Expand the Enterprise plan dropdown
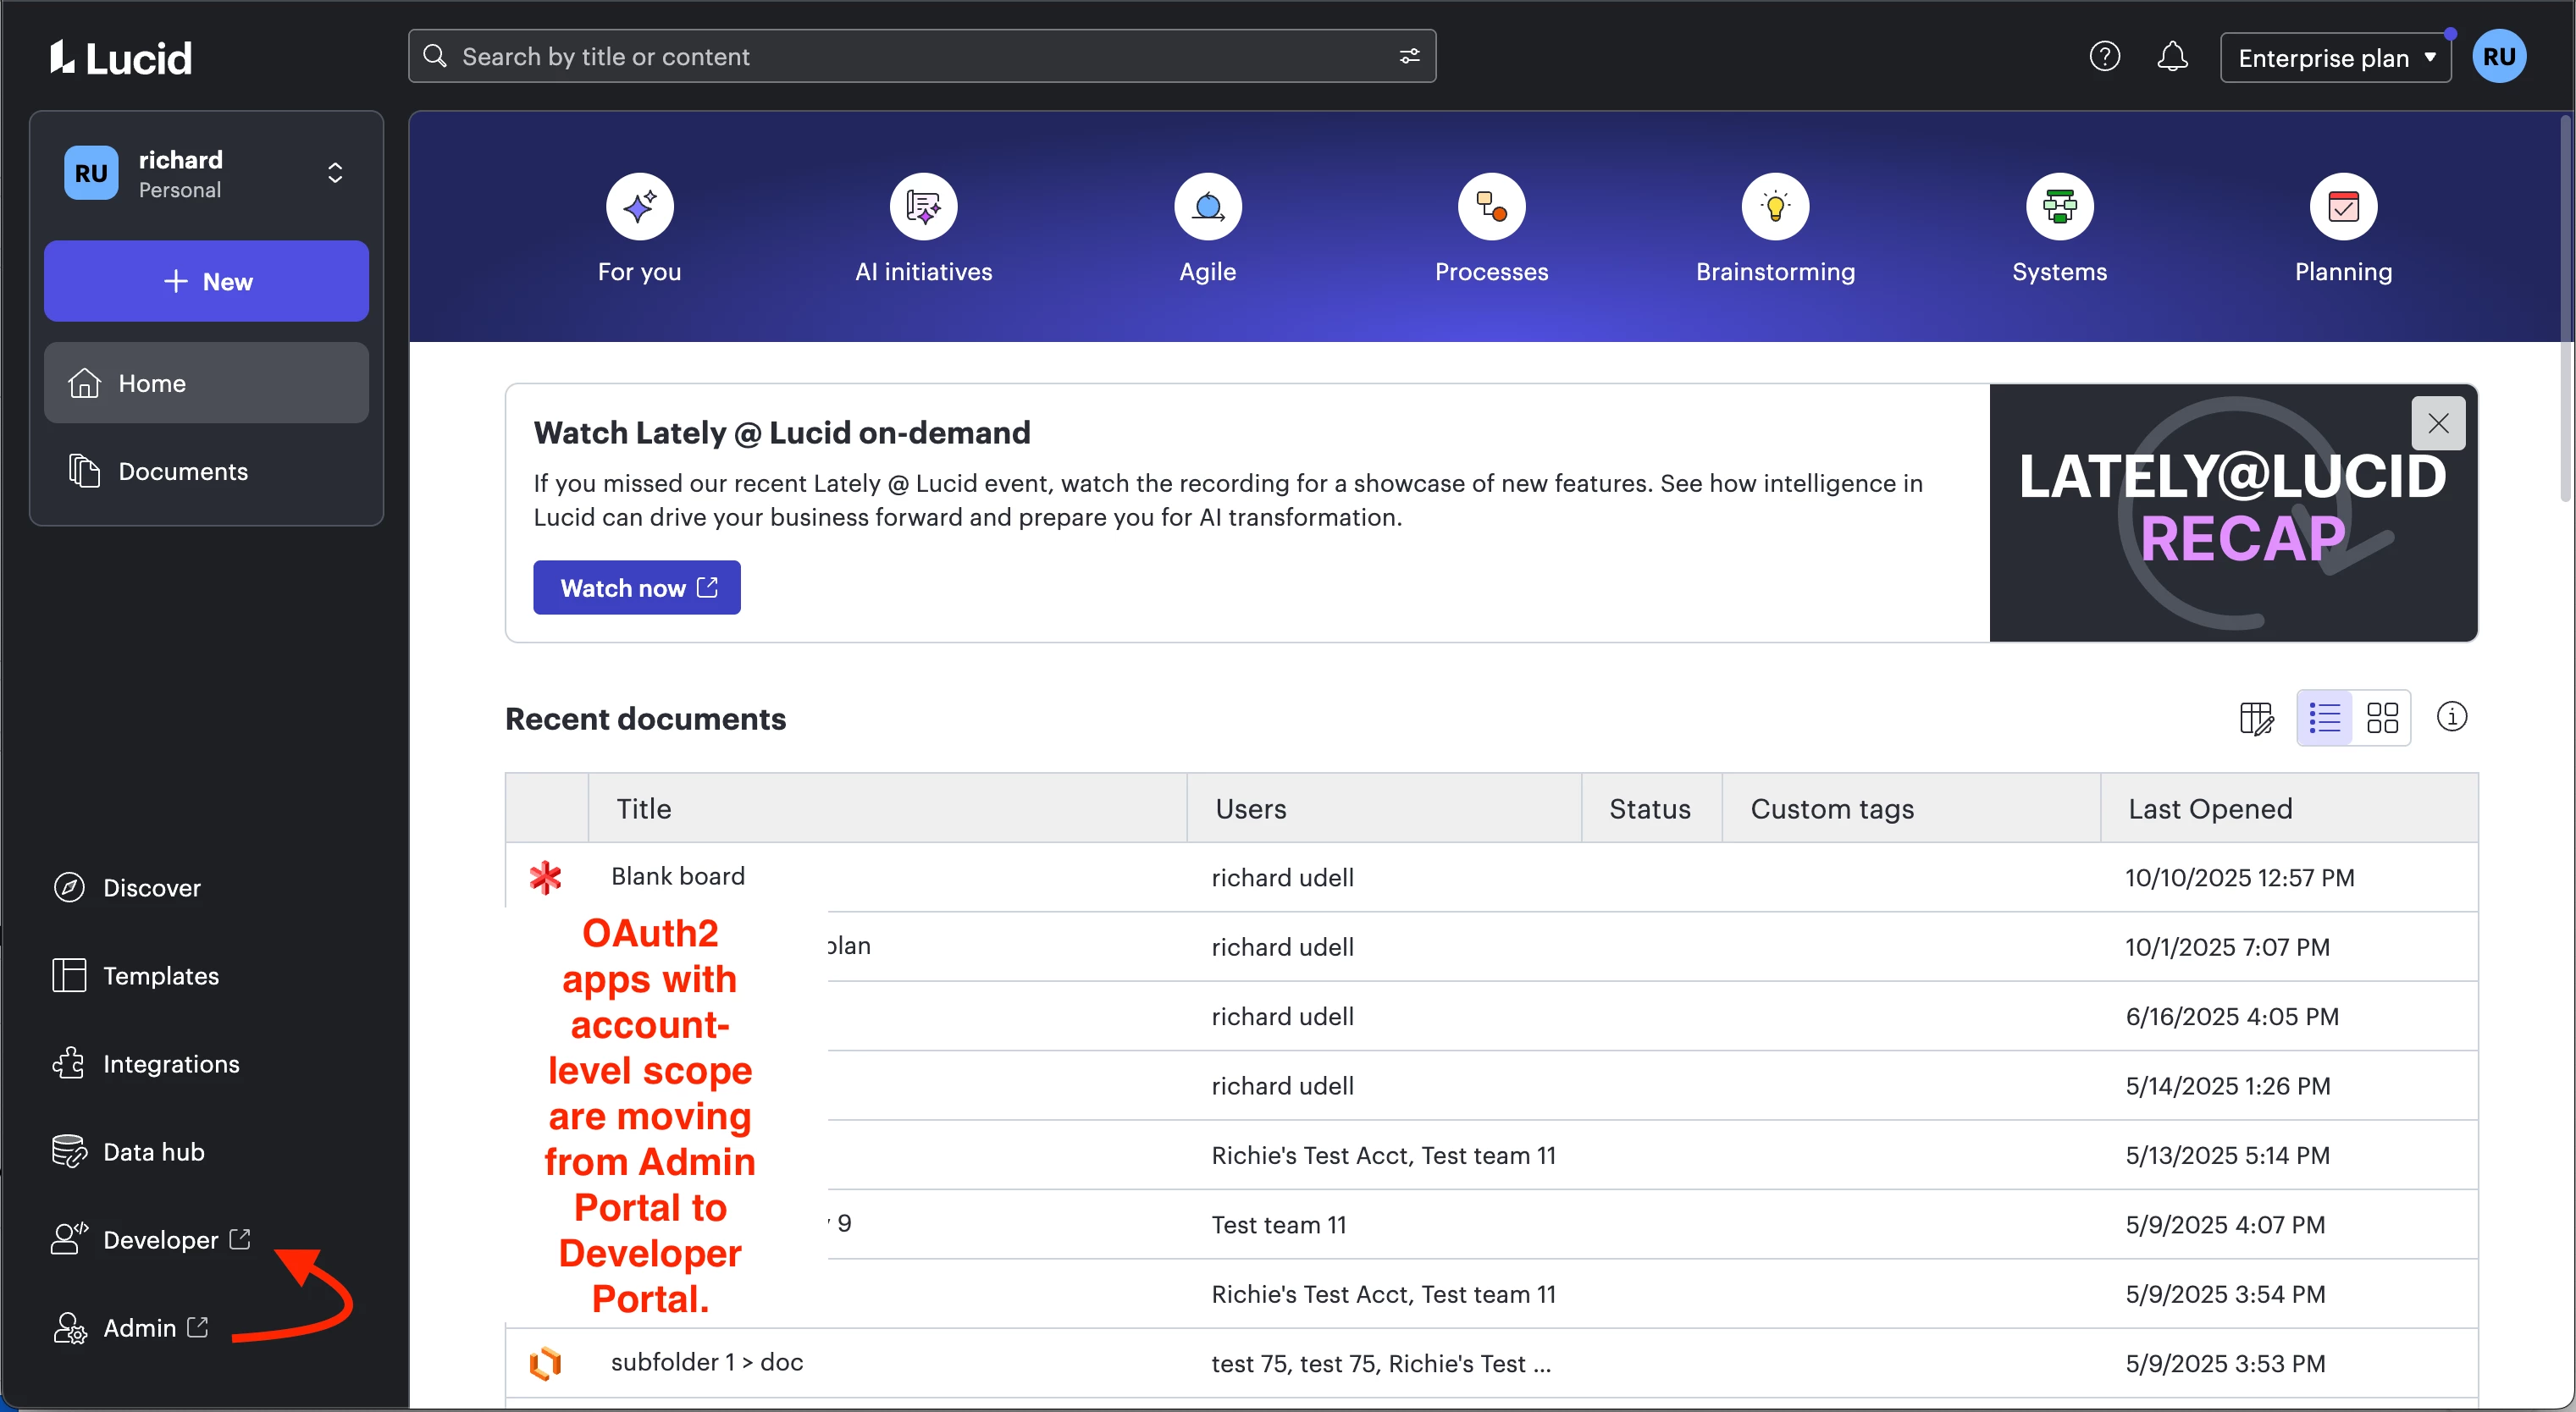This screenshot has height=1412, width=2576. 2335,58
